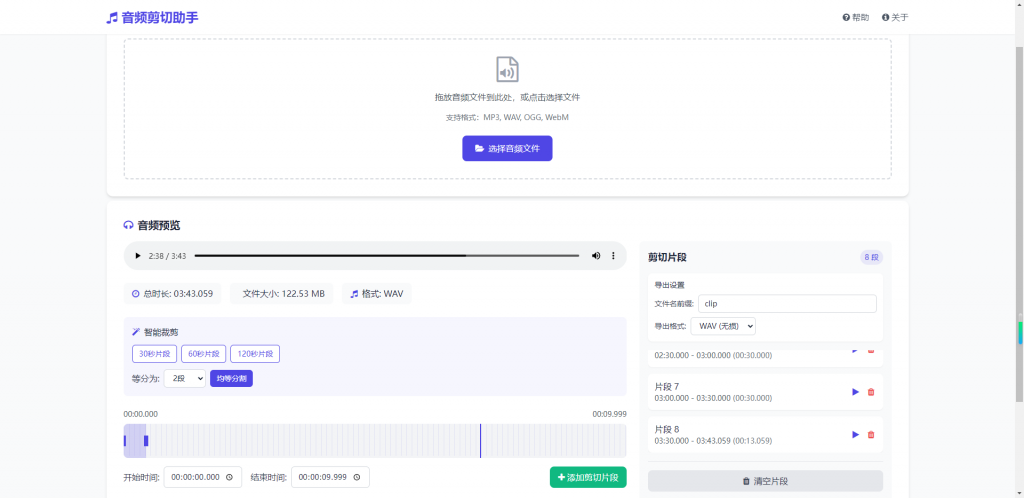The width and height of the screenshot is (1024, 498).
Task: Open the 等分为 segments dropdown
Action: point(185,379)
